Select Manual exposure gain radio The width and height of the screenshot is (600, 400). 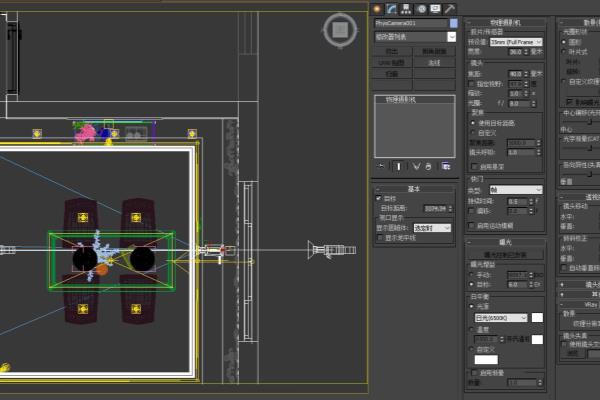pyautogui.click(x=472, y=275)
